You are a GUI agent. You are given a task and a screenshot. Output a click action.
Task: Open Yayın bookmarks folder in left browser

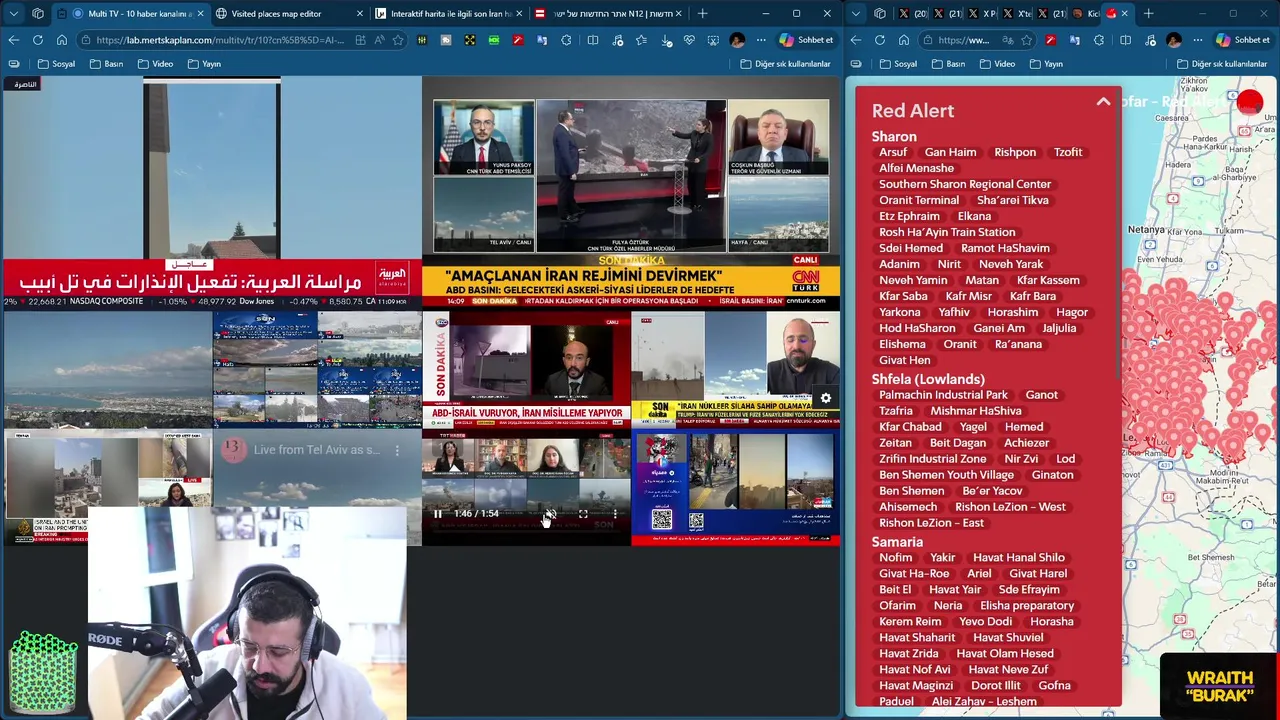(x=204, y=64)
